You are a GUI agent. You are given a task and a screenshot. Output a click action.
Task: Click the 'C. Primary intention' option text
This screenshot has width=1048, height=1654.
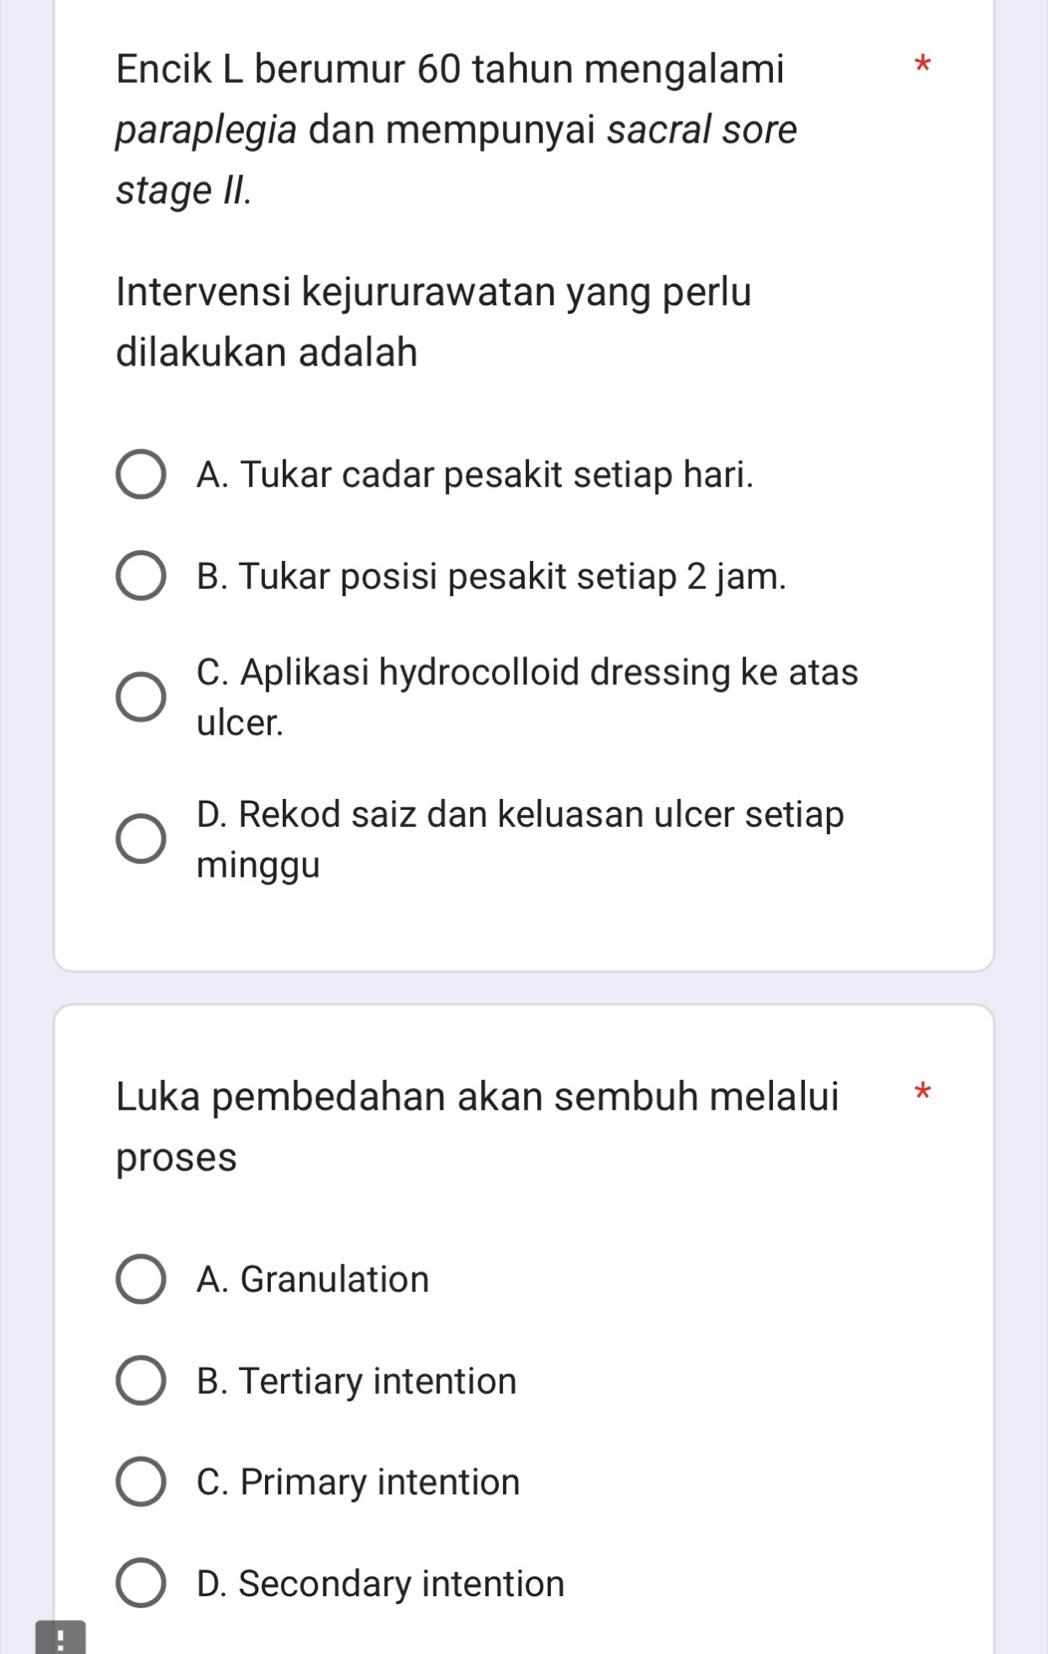point(358,1481)
